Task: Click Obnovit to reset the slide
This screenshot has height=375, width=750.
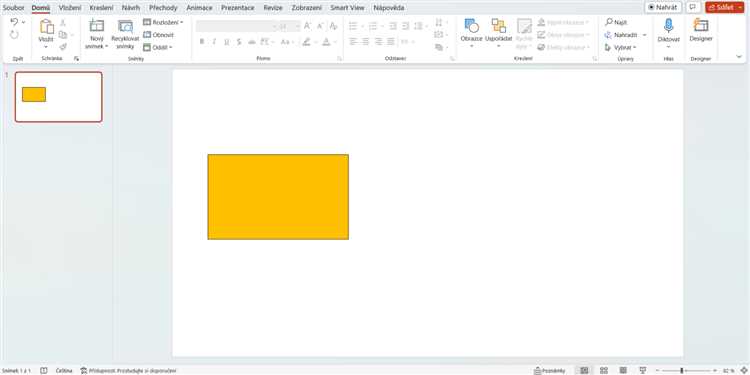Action: (x=158, y=35)
